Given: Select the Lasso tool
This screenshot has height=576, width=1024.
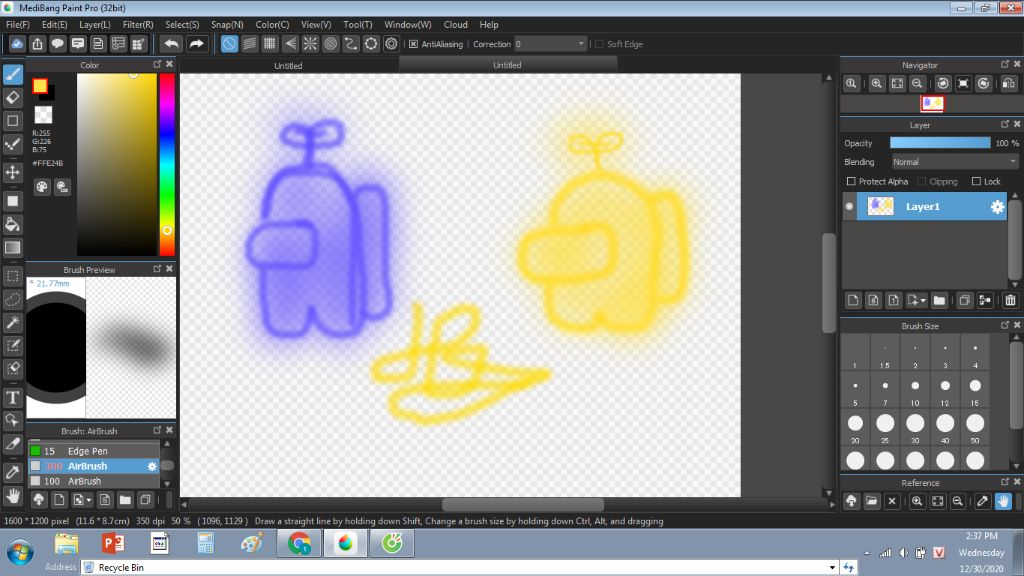Looking at the screenshot, I should (x=12, y=299).
